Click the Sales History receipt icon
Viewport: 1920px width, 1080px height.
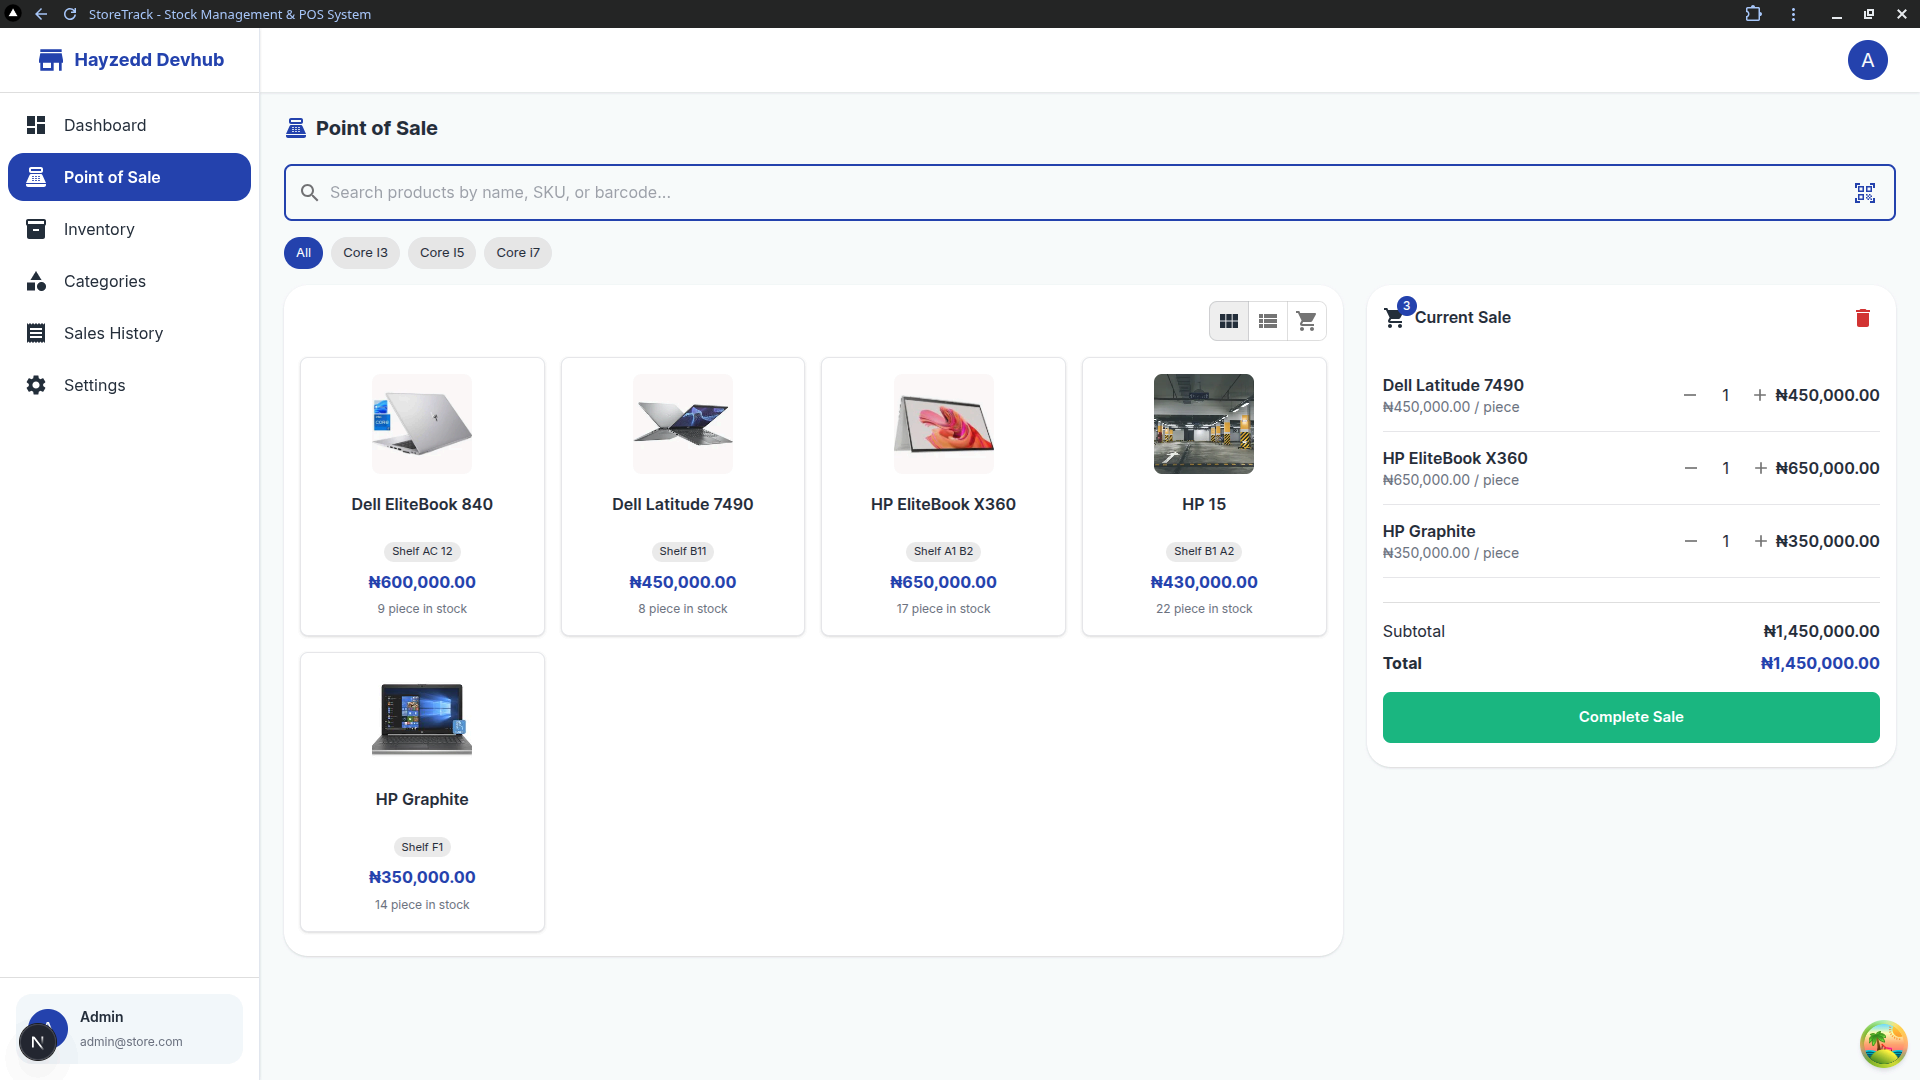(36, 333)
